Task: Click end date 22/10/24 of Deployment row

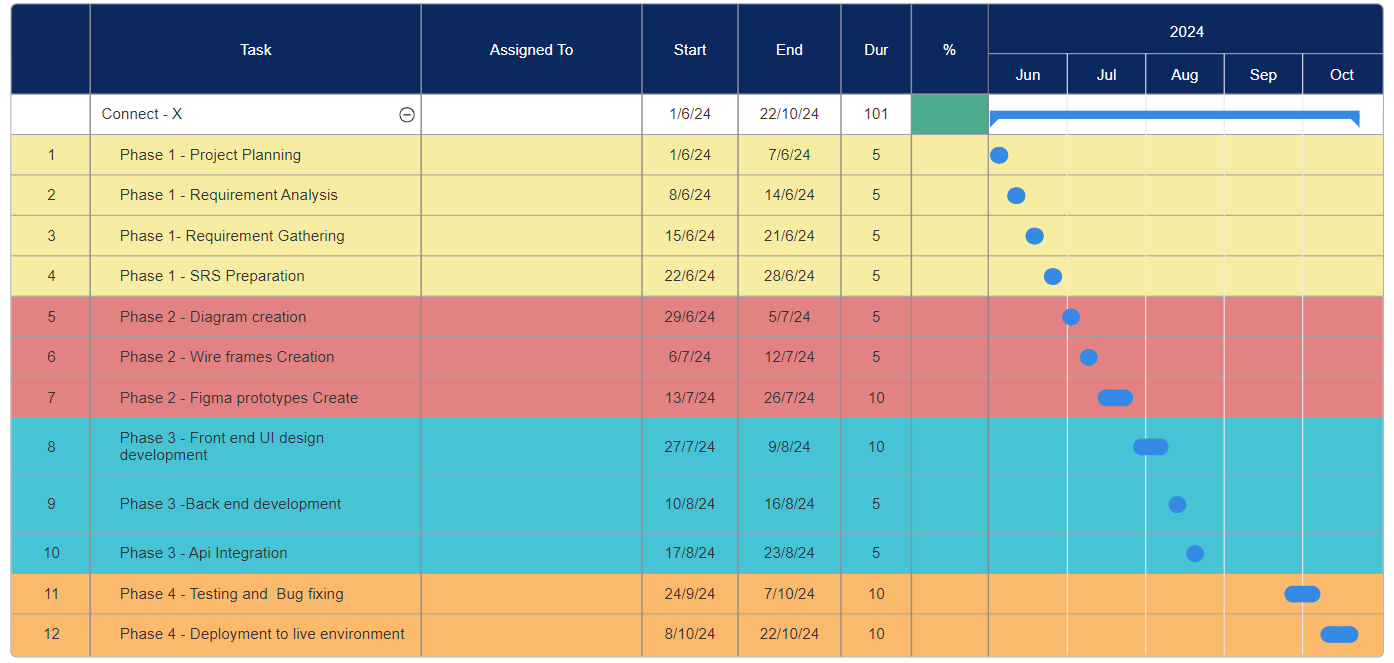Action: 789,634
